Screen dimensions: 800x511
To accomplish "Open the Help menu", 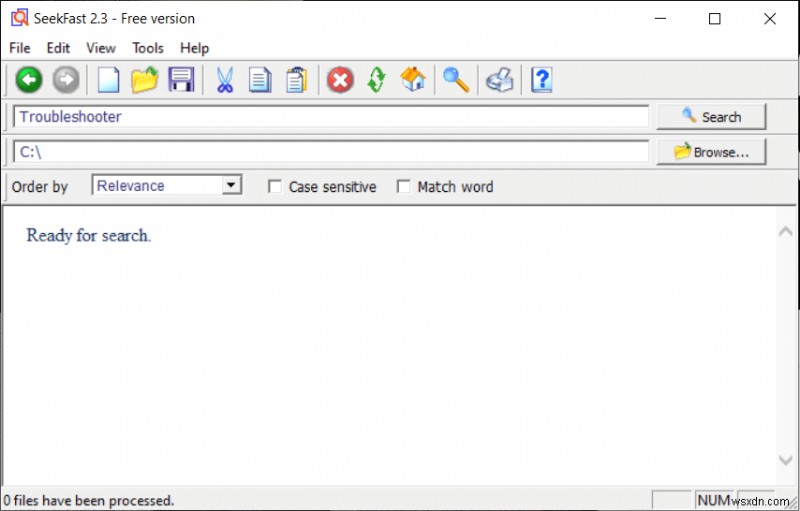I will point(194,48).
